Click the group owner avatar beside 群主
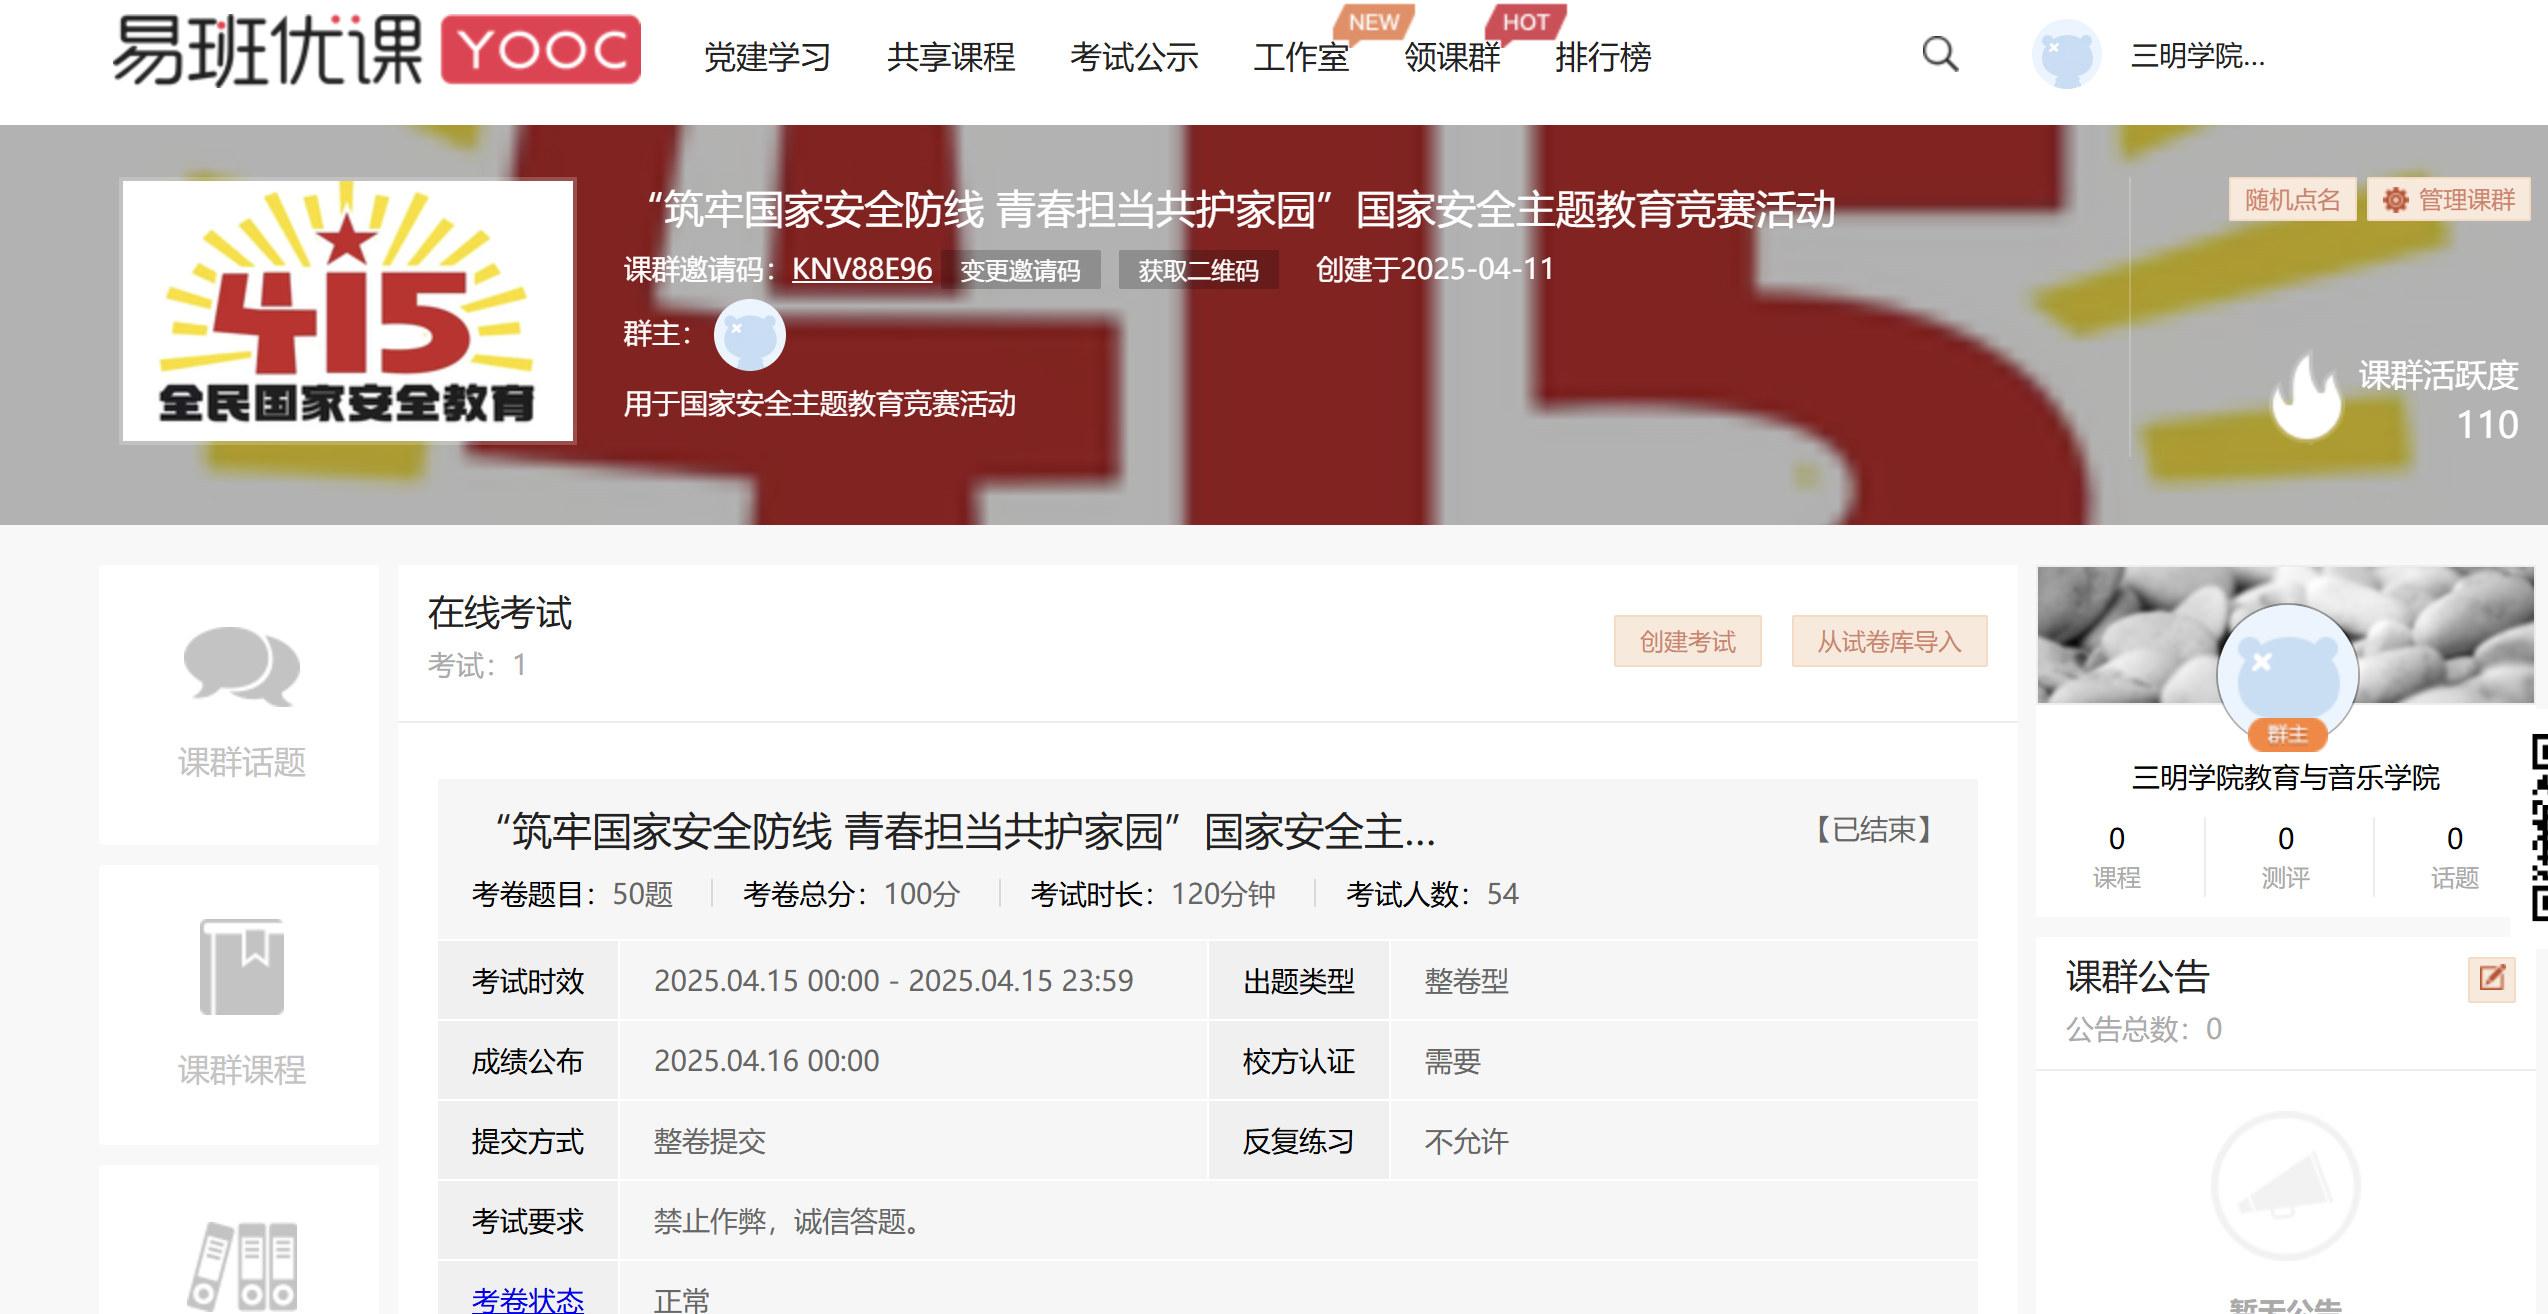This screenshot has height=1314, width=2548. coord(749,335)
